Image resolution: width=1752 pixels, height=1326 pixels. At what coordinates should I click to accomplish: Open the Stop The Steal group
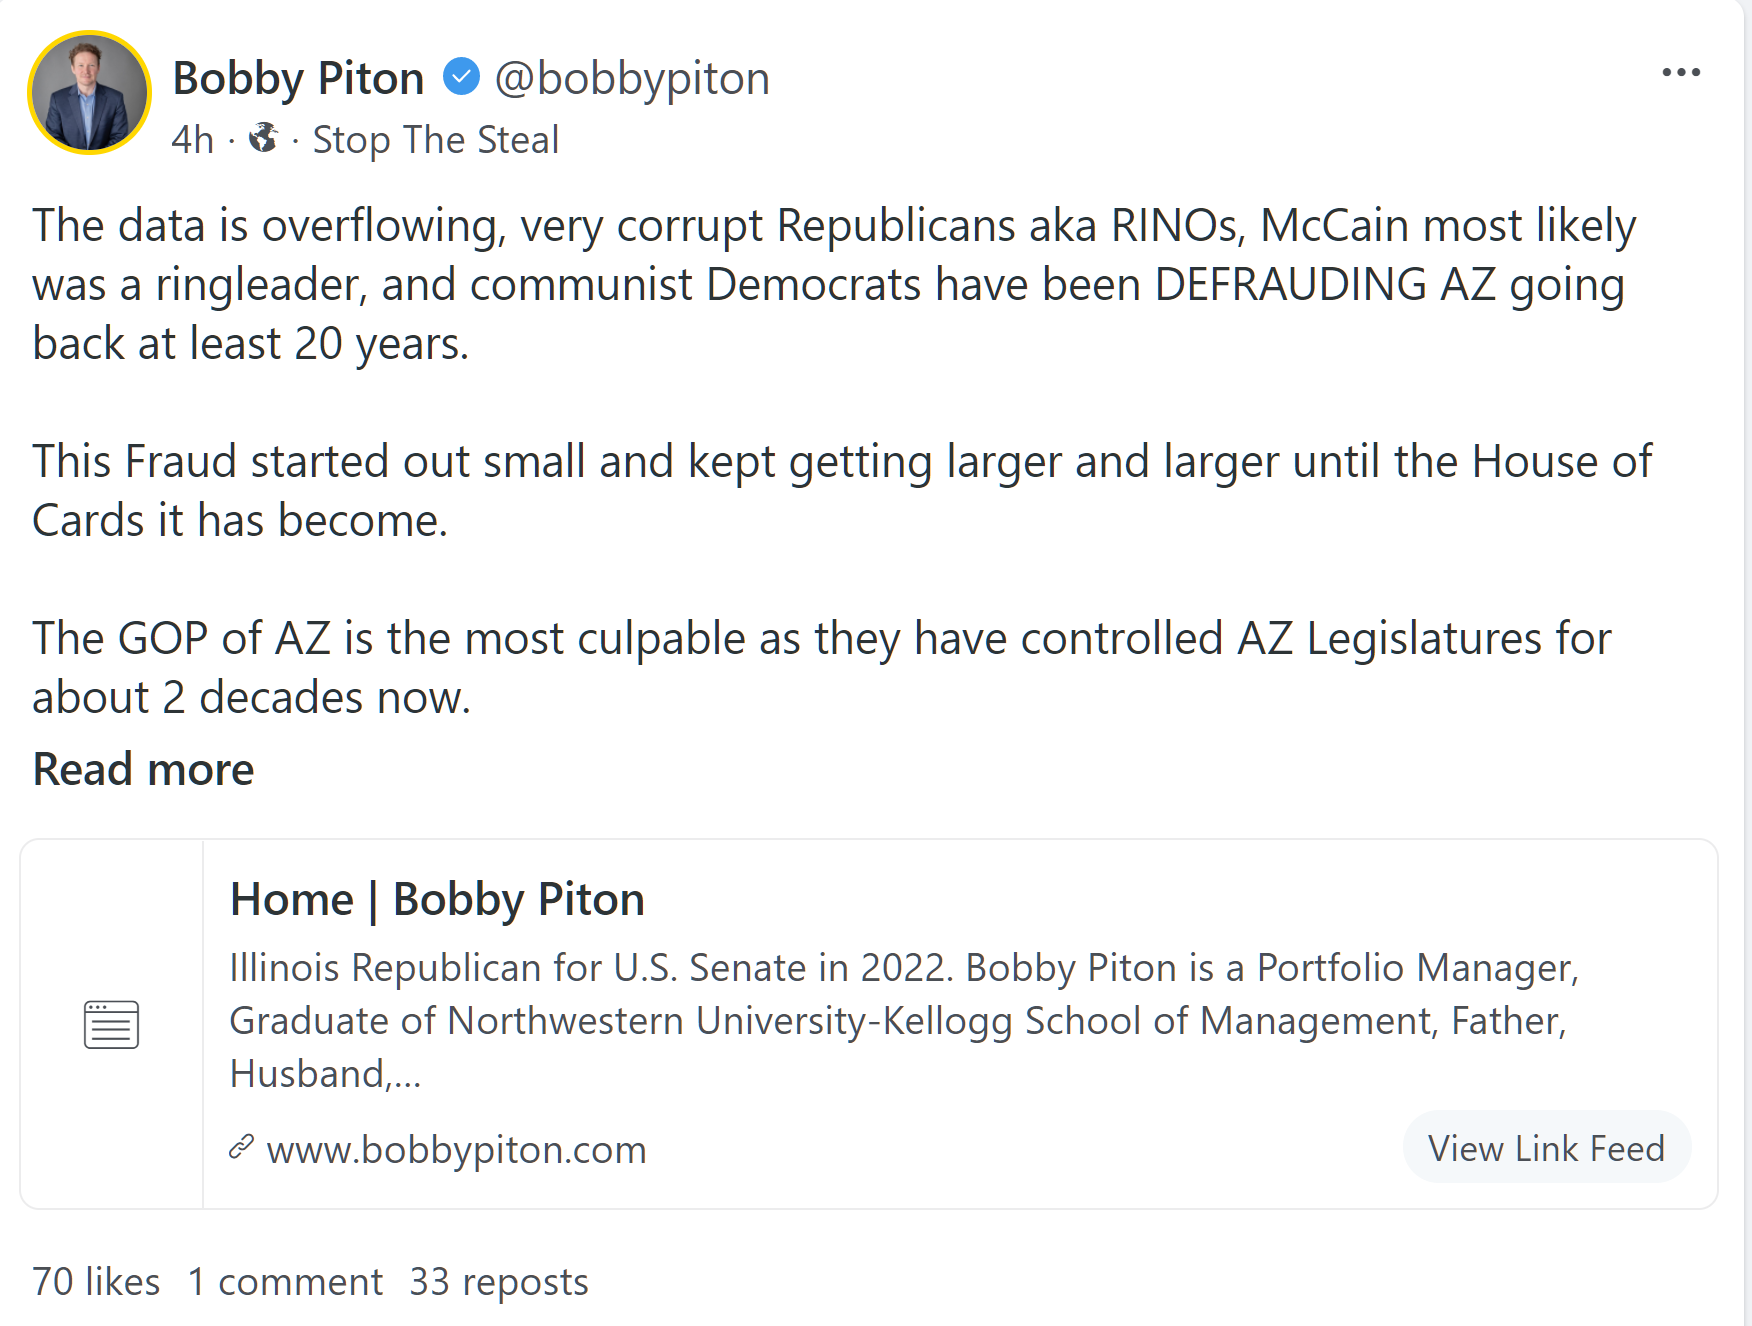coord(435,140)
